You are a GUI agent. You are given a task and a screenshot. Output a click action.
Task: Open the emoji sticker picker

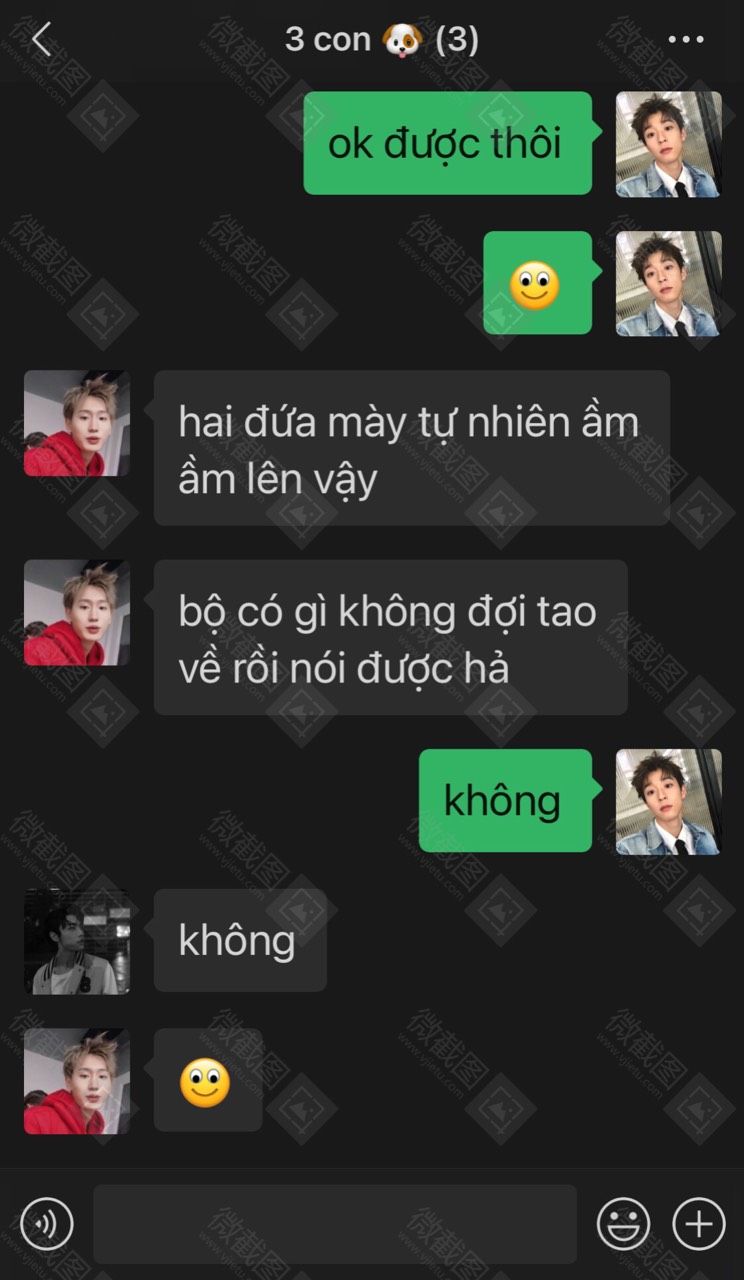[x=623, y=1223]
